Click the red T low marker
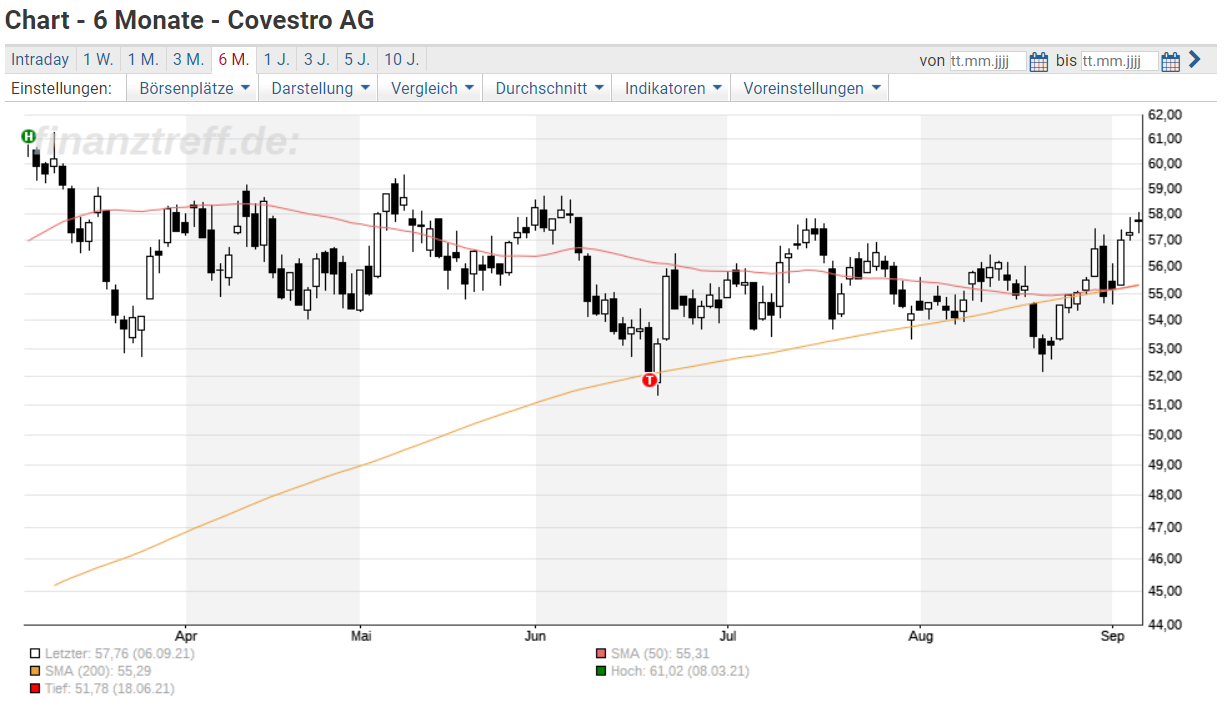 650,380
